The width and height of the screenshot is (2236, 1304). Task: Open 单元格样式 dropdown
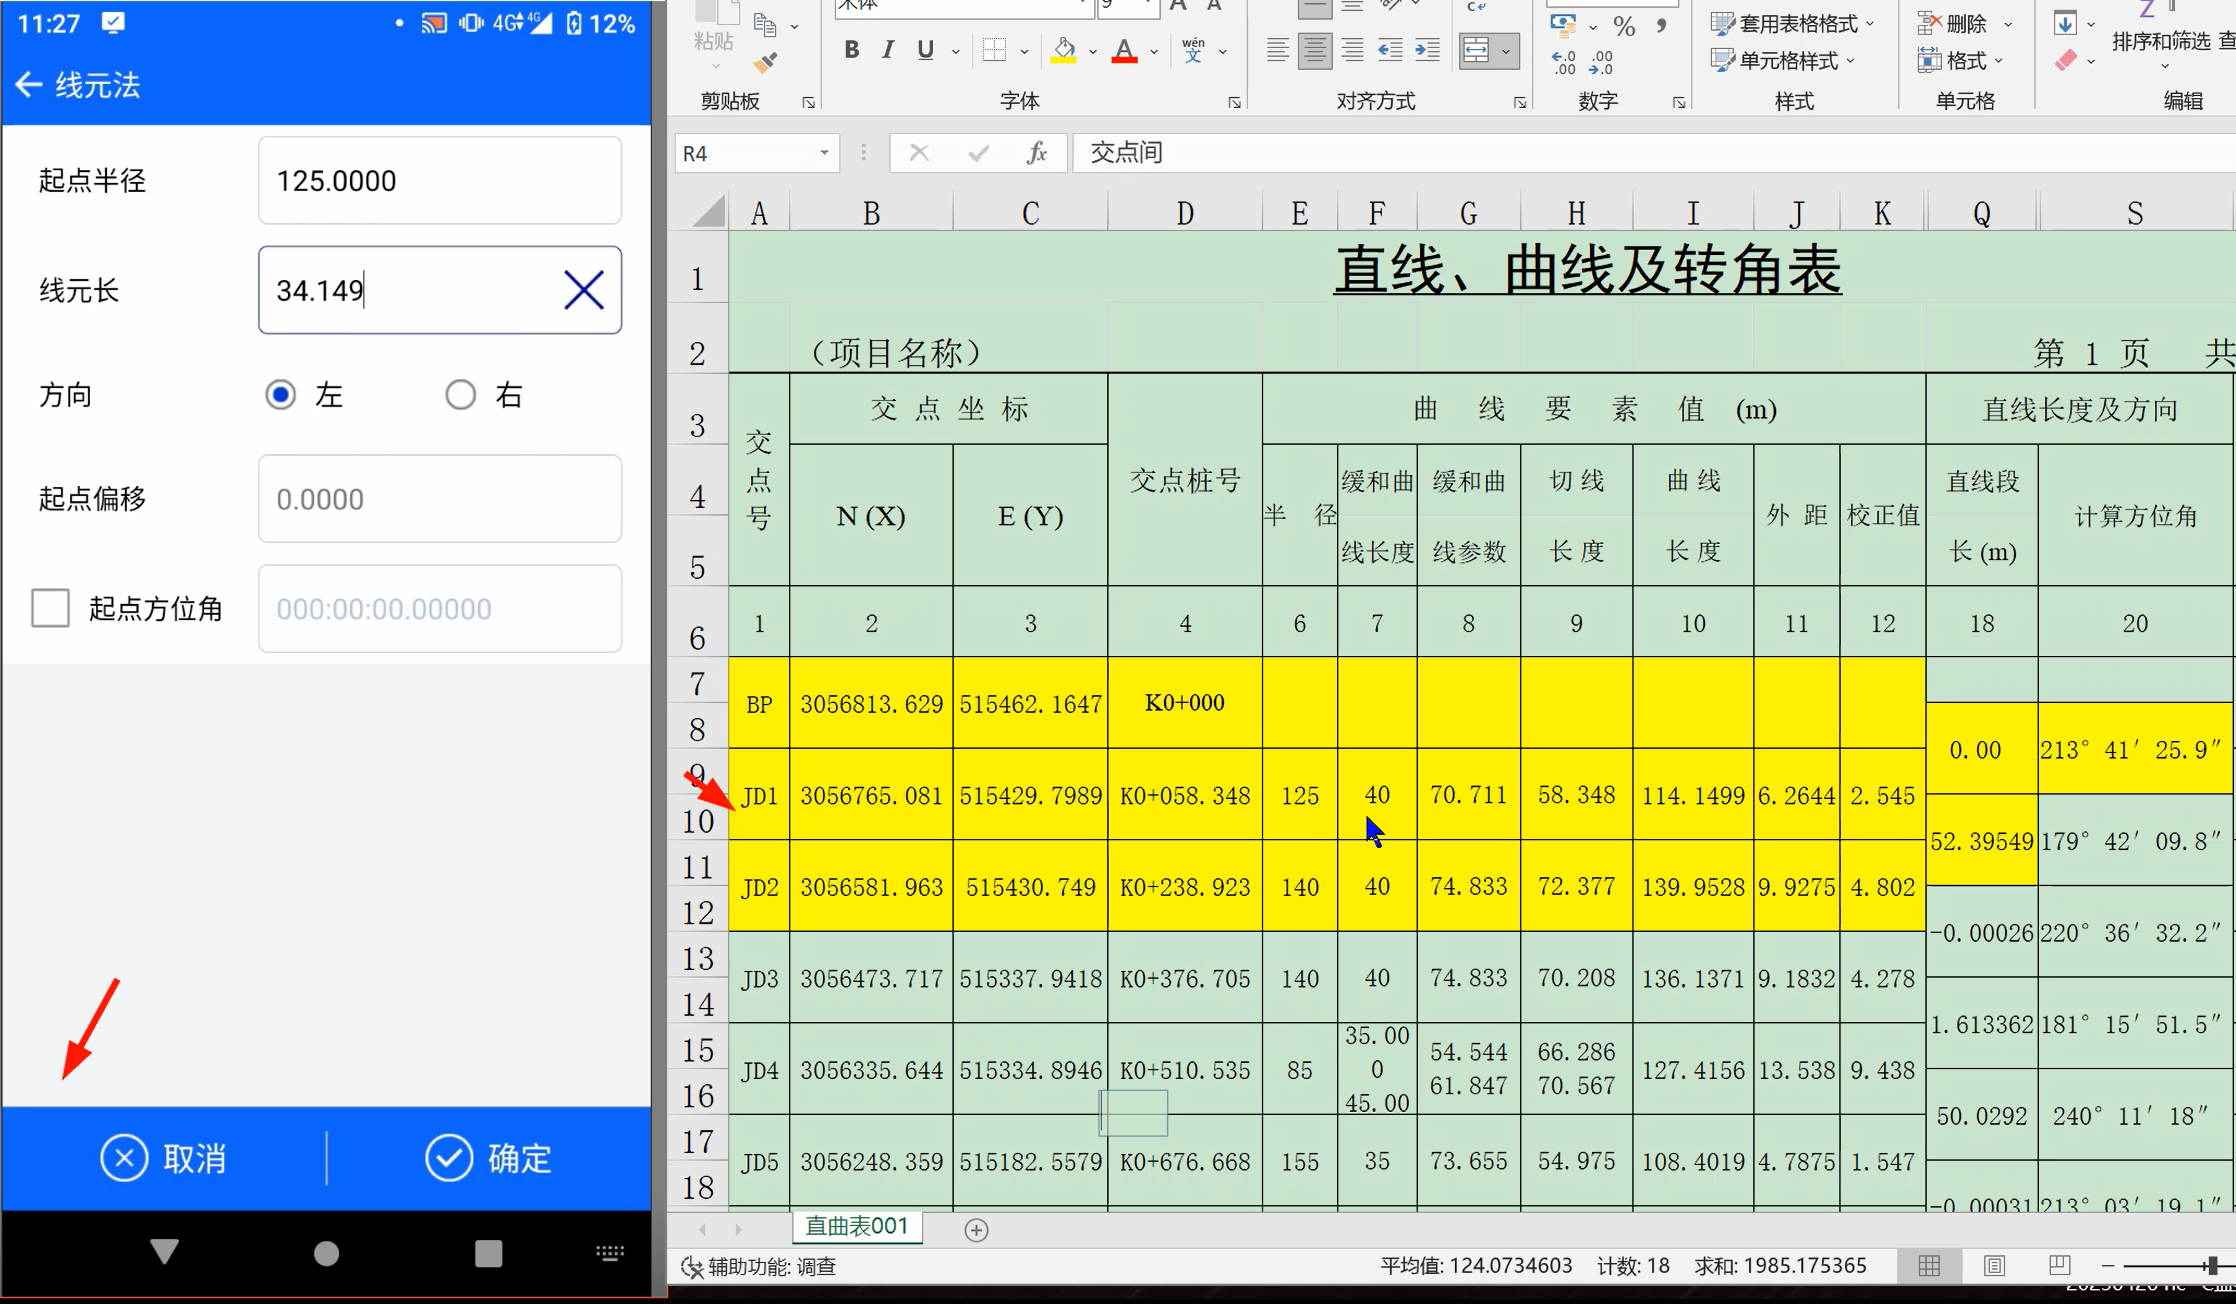[x=1782, y=61]
